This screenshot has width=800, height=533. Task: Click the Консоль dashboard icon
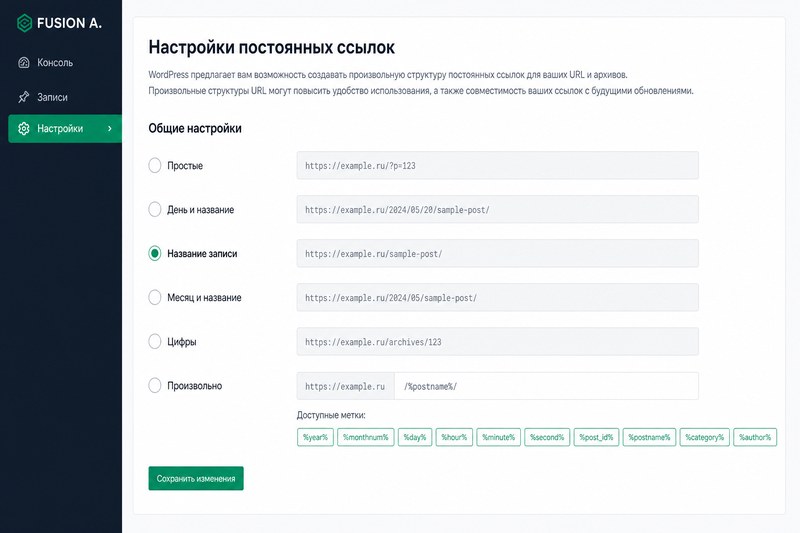(x=23, y=63)
